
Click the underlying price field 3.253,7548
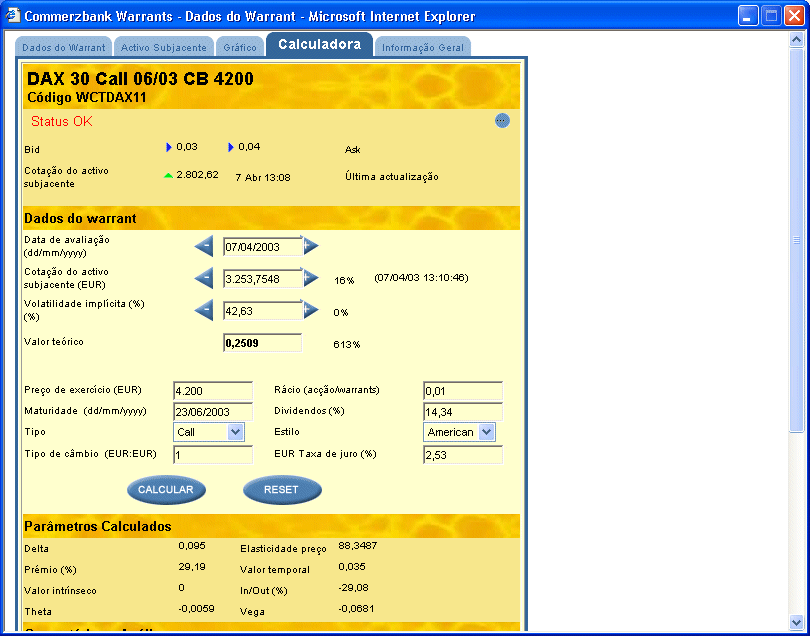262,278
